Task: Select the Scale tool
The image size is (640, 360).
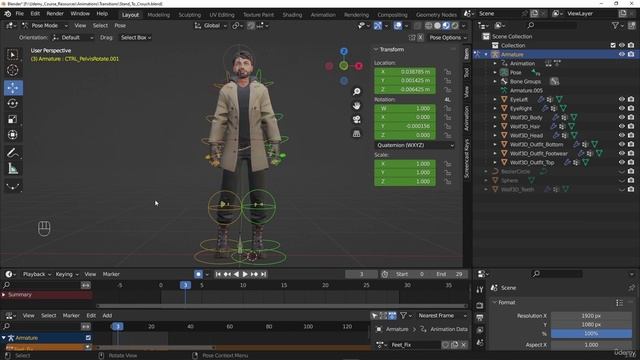Action: coord(13,119)
